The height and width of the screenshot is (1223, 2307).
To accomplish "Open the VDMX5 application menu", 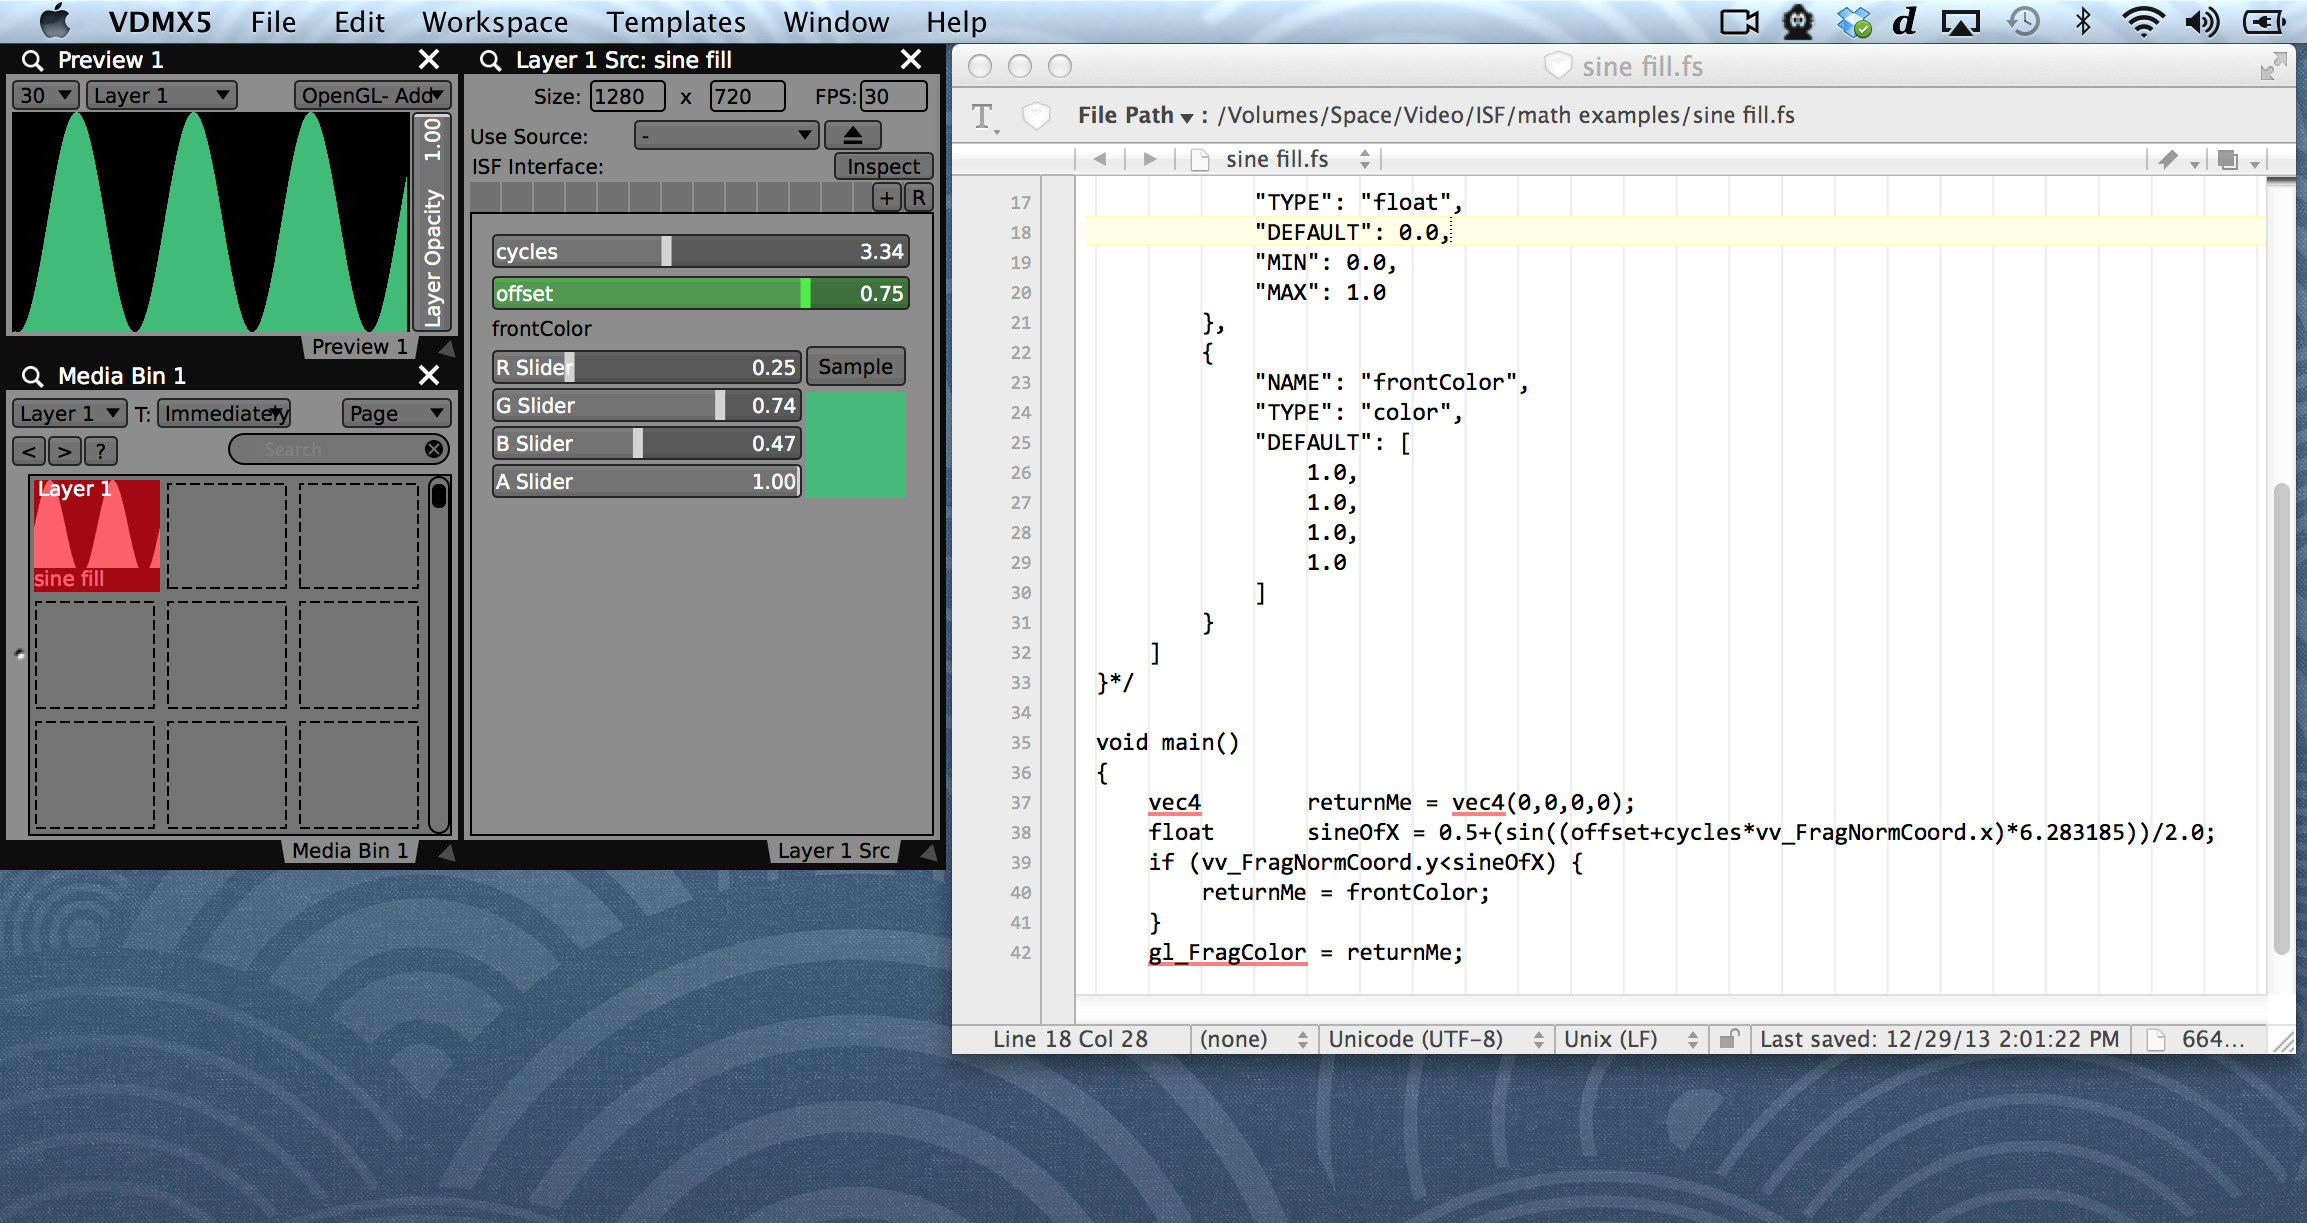I will click(160, 22).
